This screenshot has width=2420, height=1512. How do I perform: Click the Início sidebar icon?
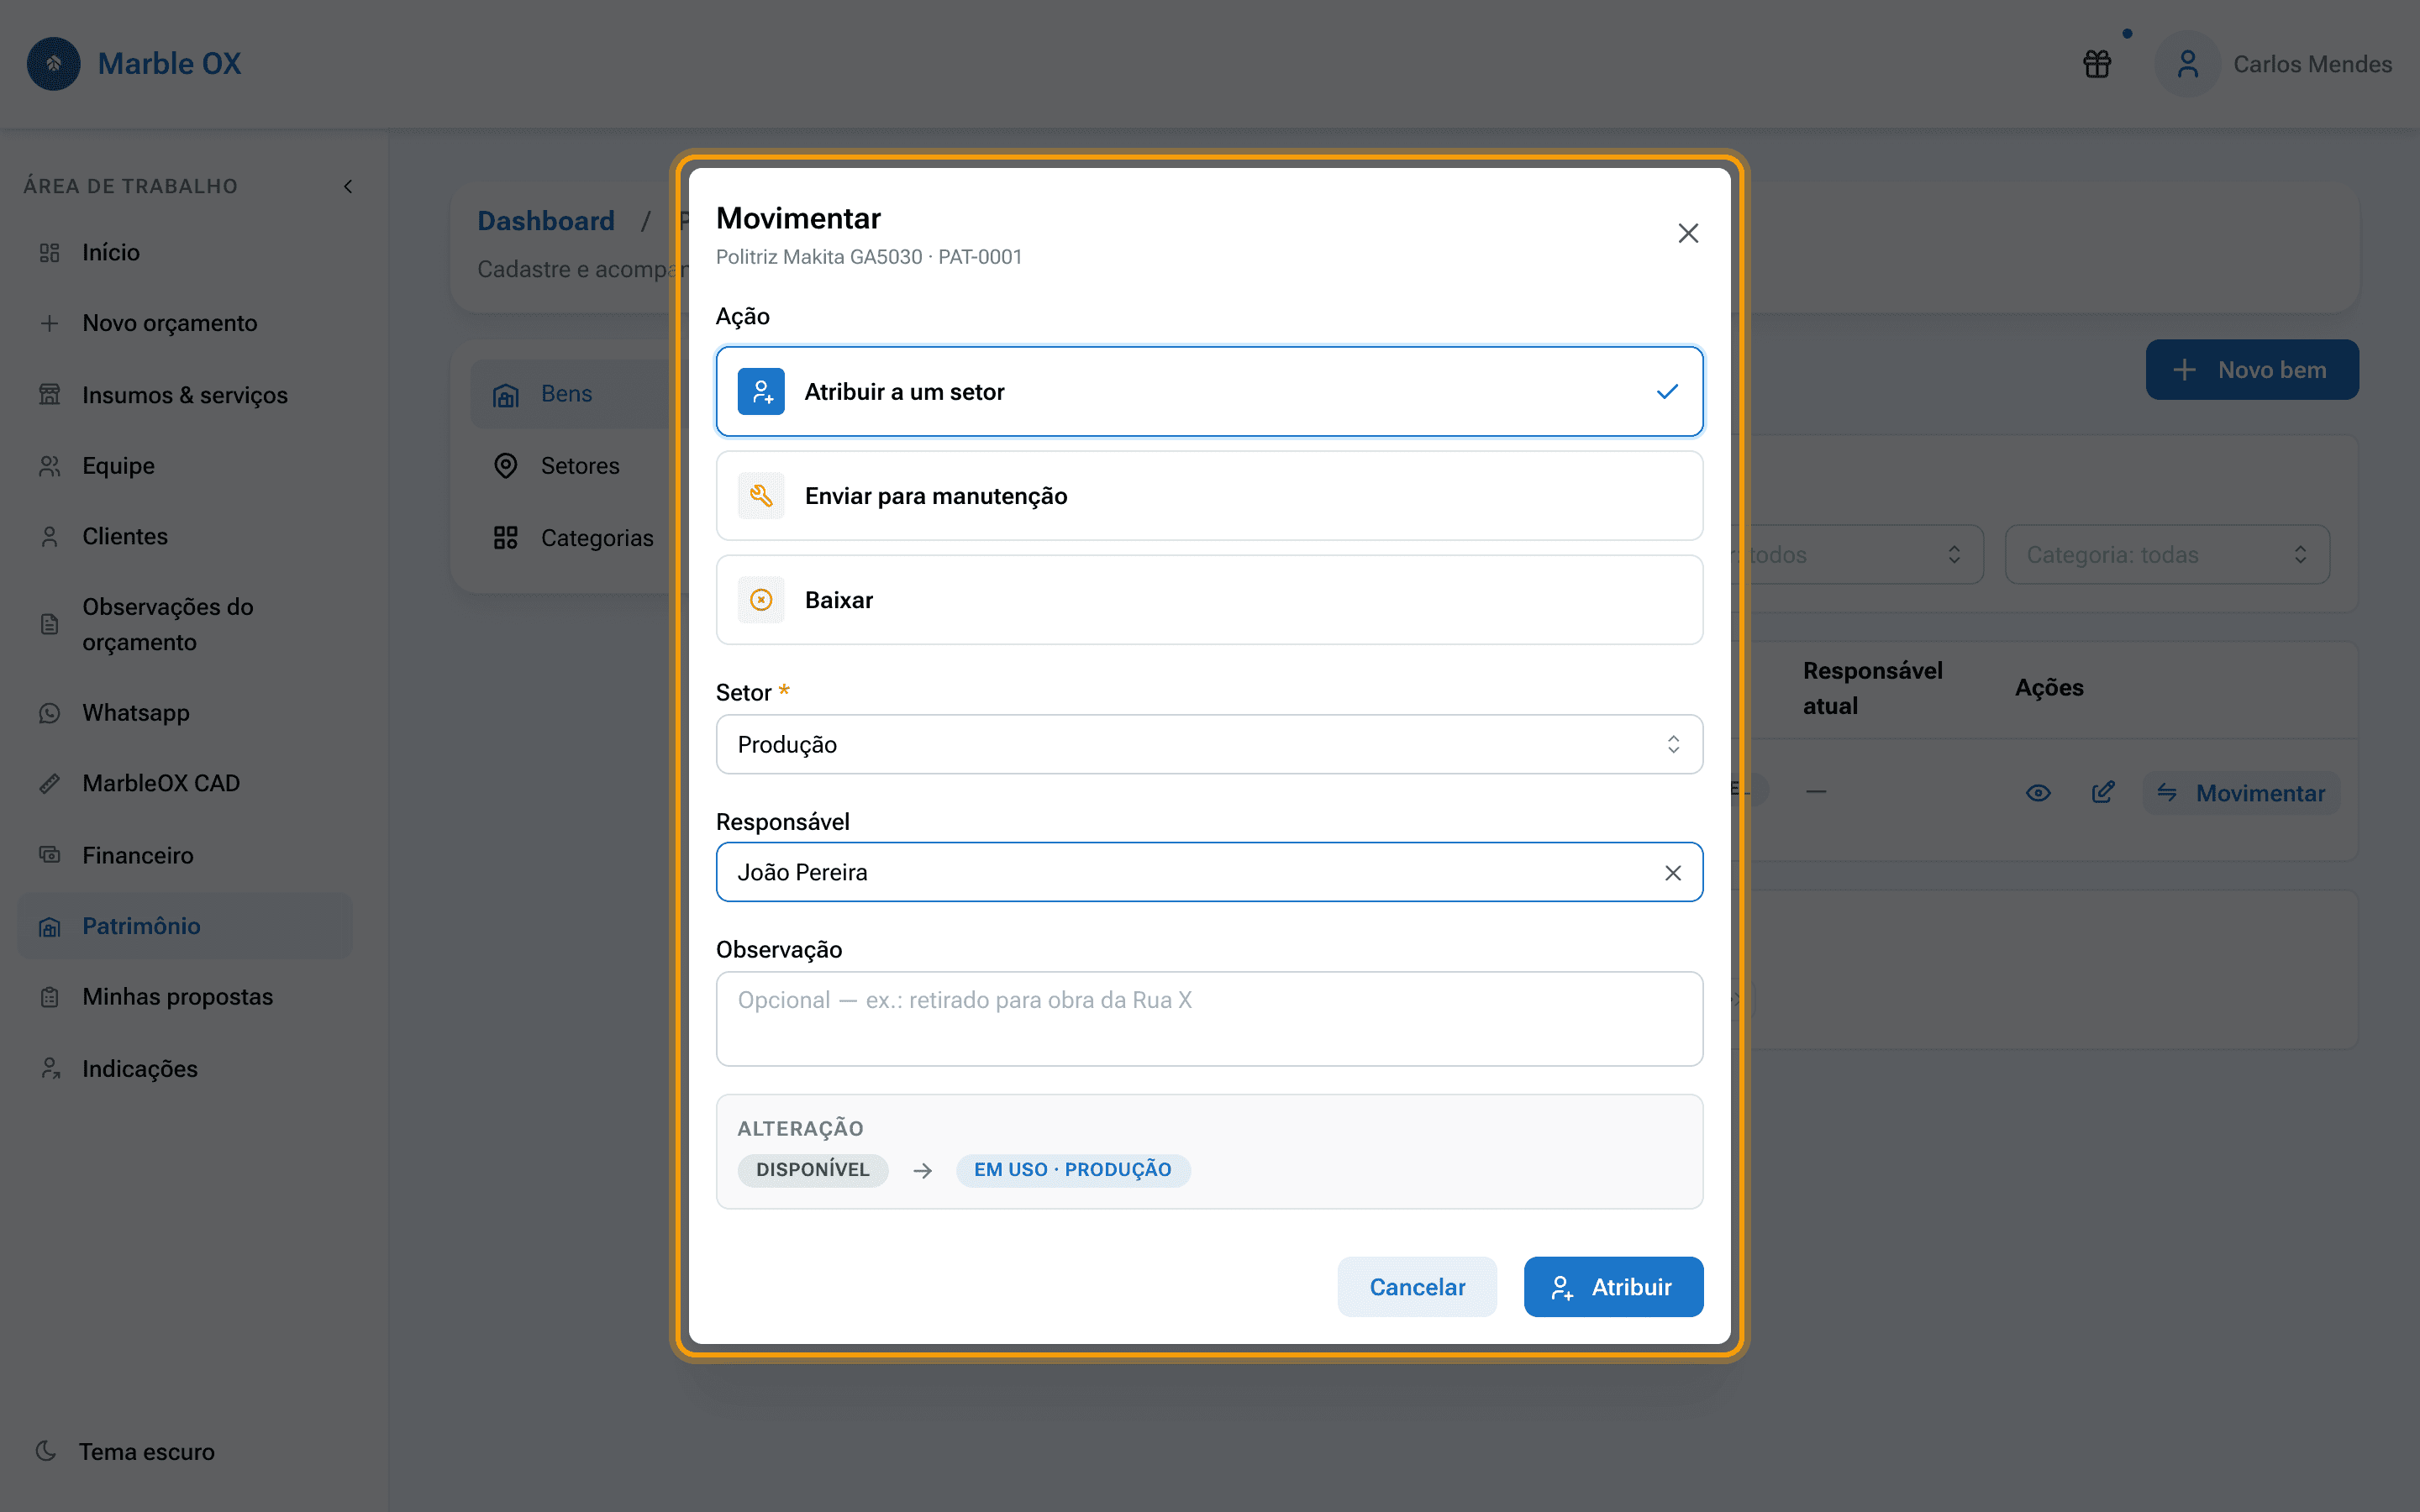pyautogui.click(x=49, y=253)
